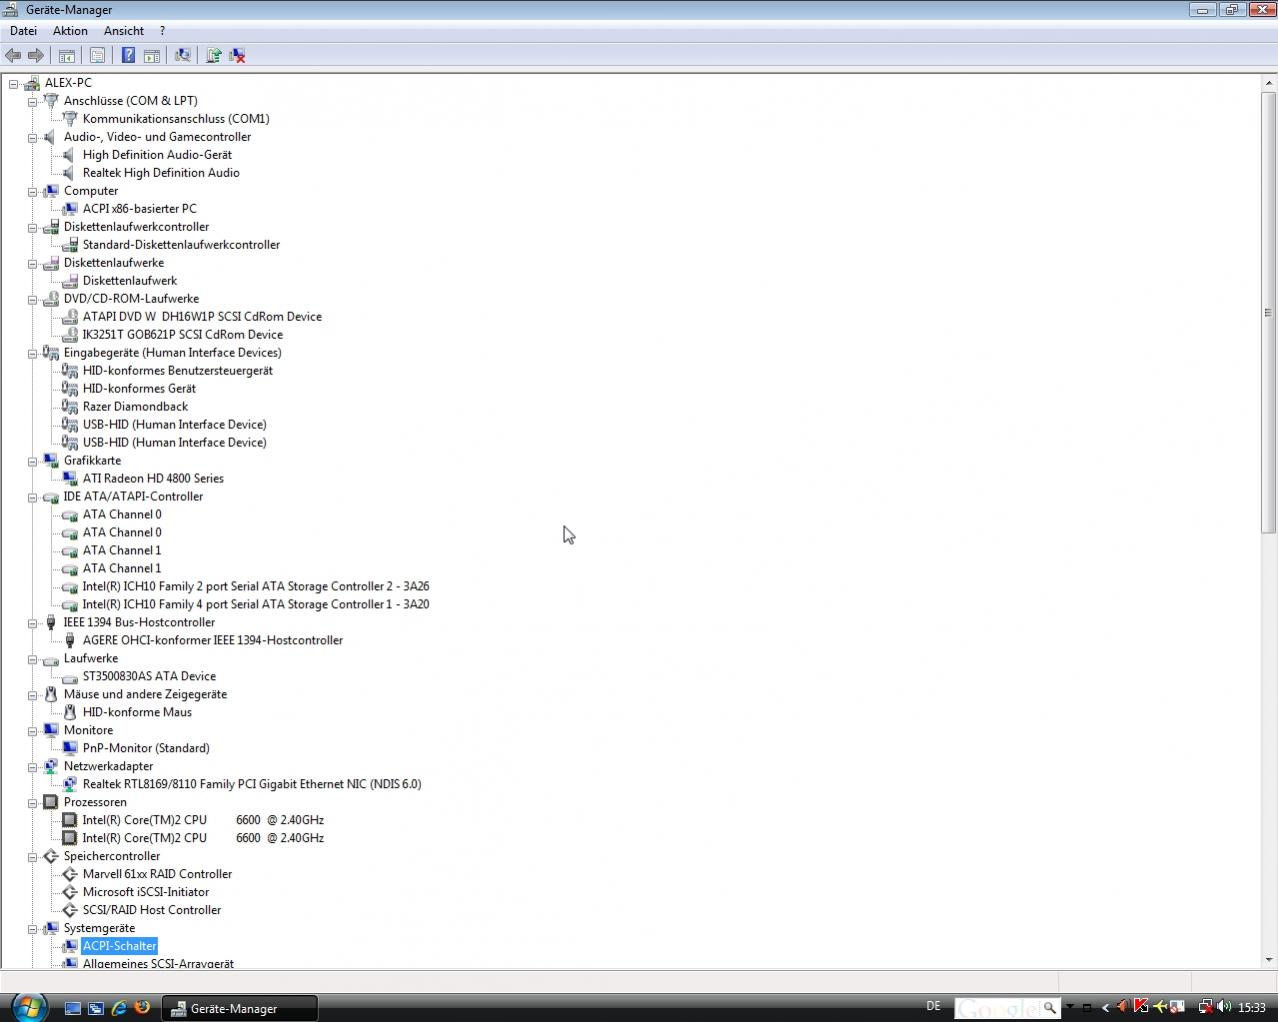Select IK3251T GOB621P SCSI CdRom Device
This screenshot has width=1278, height=1022.
pyautogui.click(x=182, y=335)
